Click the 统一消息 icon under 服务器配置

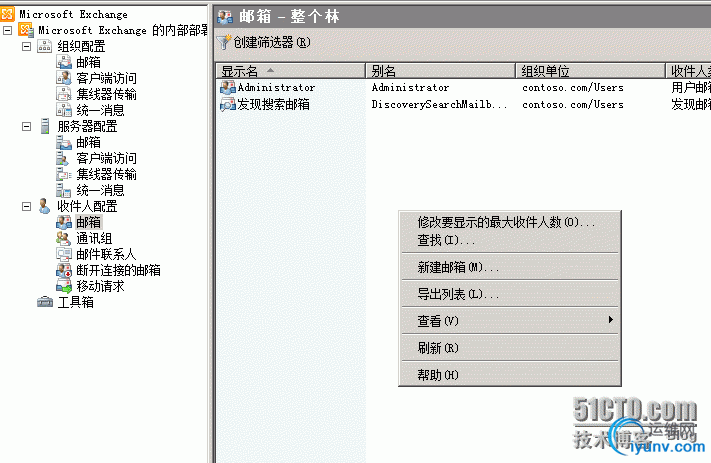(x=64, y=190)
